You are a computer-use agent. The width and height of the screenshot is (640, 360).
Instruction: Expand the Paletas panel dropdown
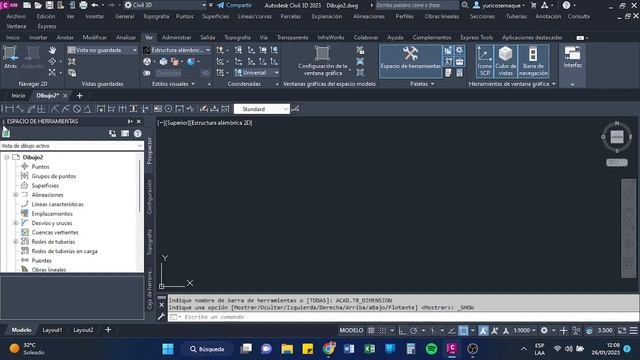tap(422, 84)
